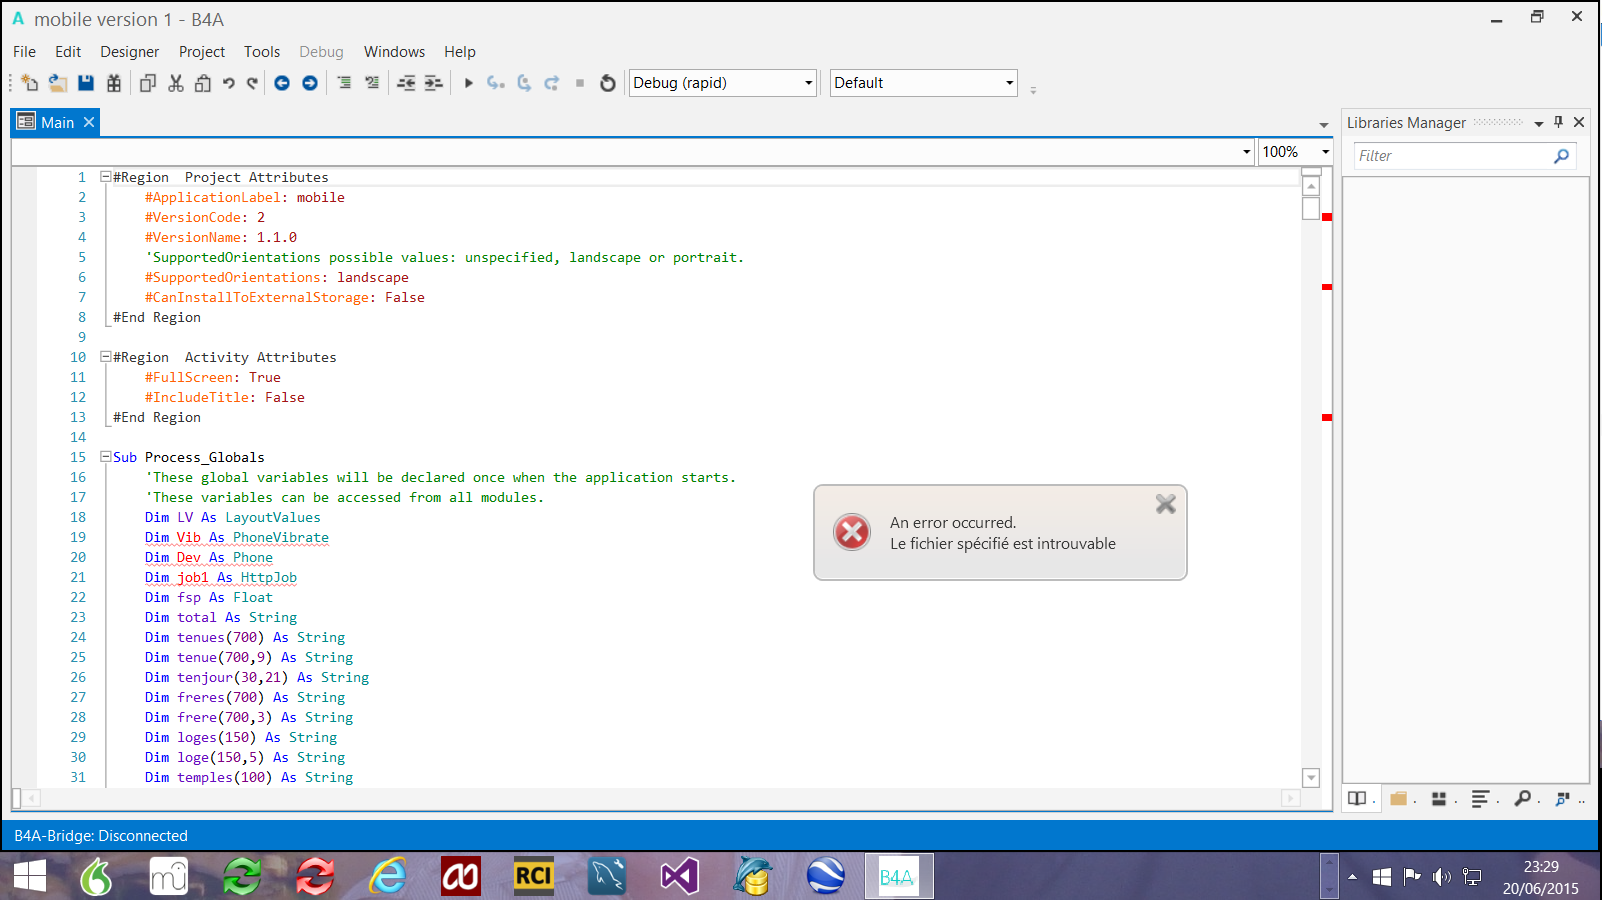Open the Windows Start button
Screen dimensions: 1602x900
click(x=30, y=877)
